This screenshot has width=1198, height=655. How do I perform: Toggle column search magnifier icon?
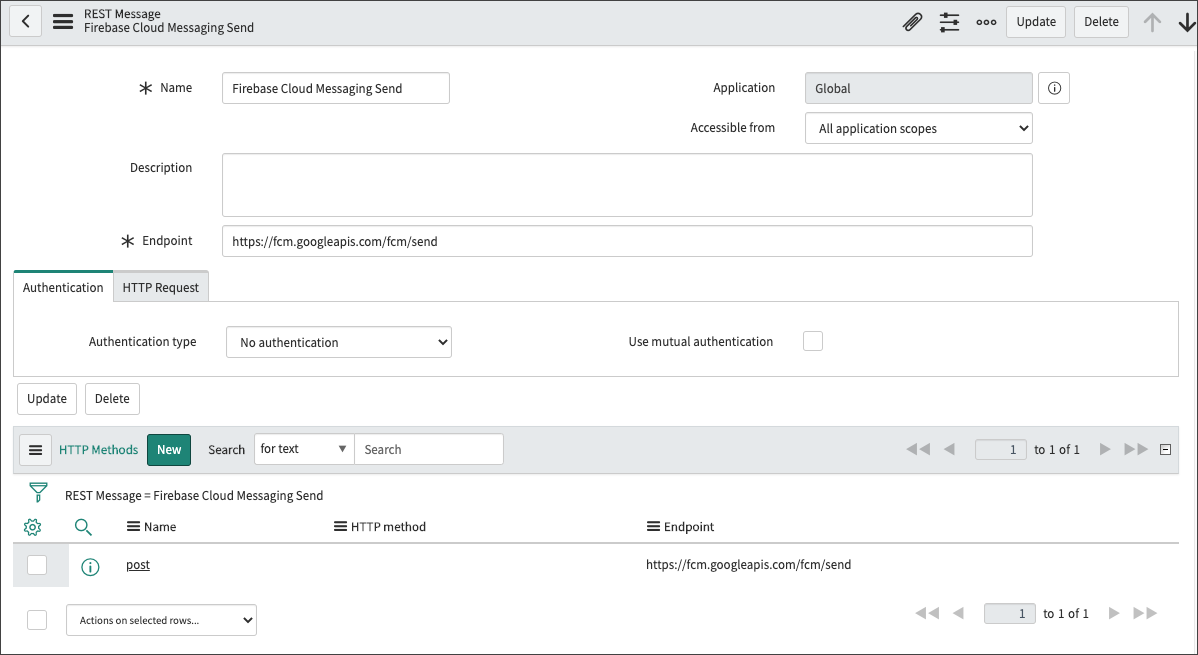pos(83,527)
